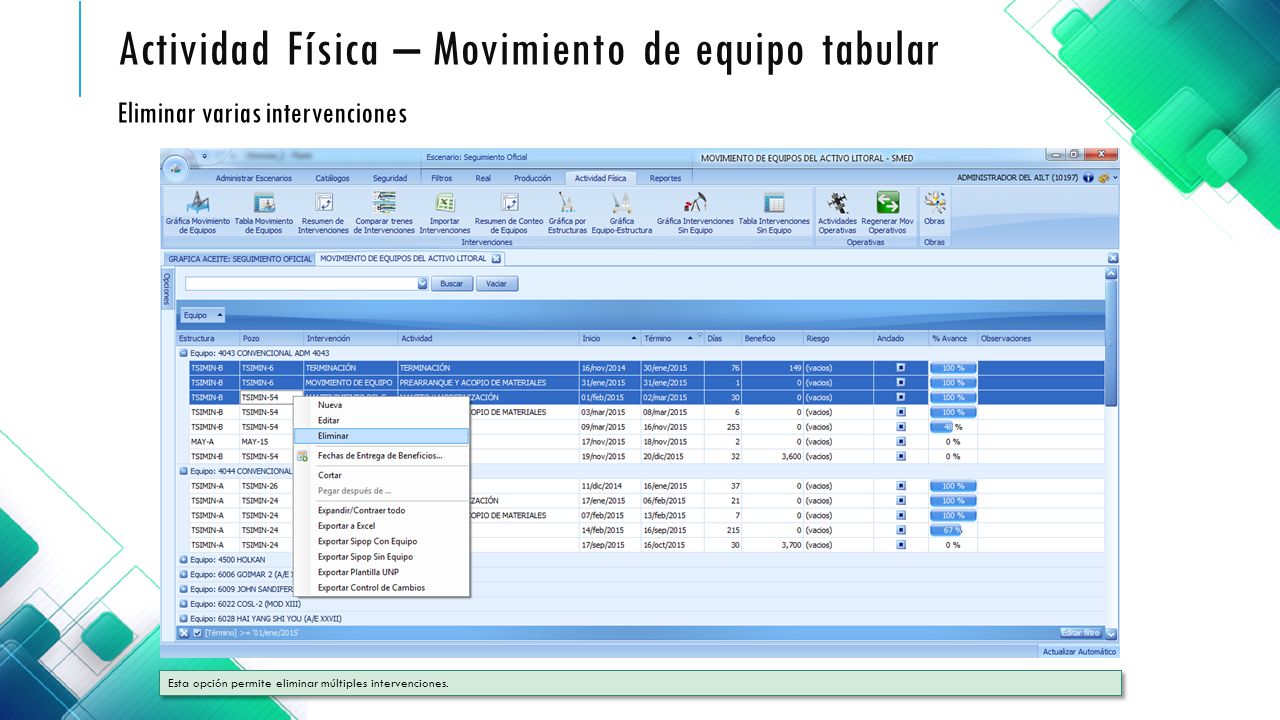Collapse the Equipo 4044 CONVENCIONAL group

click(184, 471)
